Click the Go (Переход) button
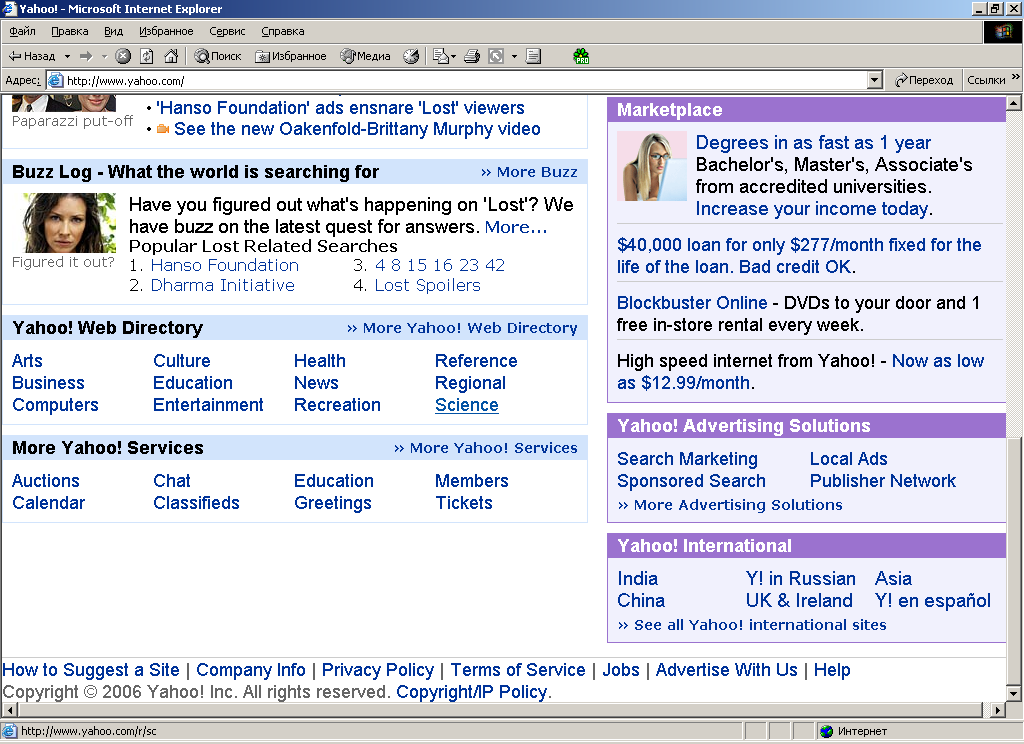1024x744 pixels. coord(923,80)
